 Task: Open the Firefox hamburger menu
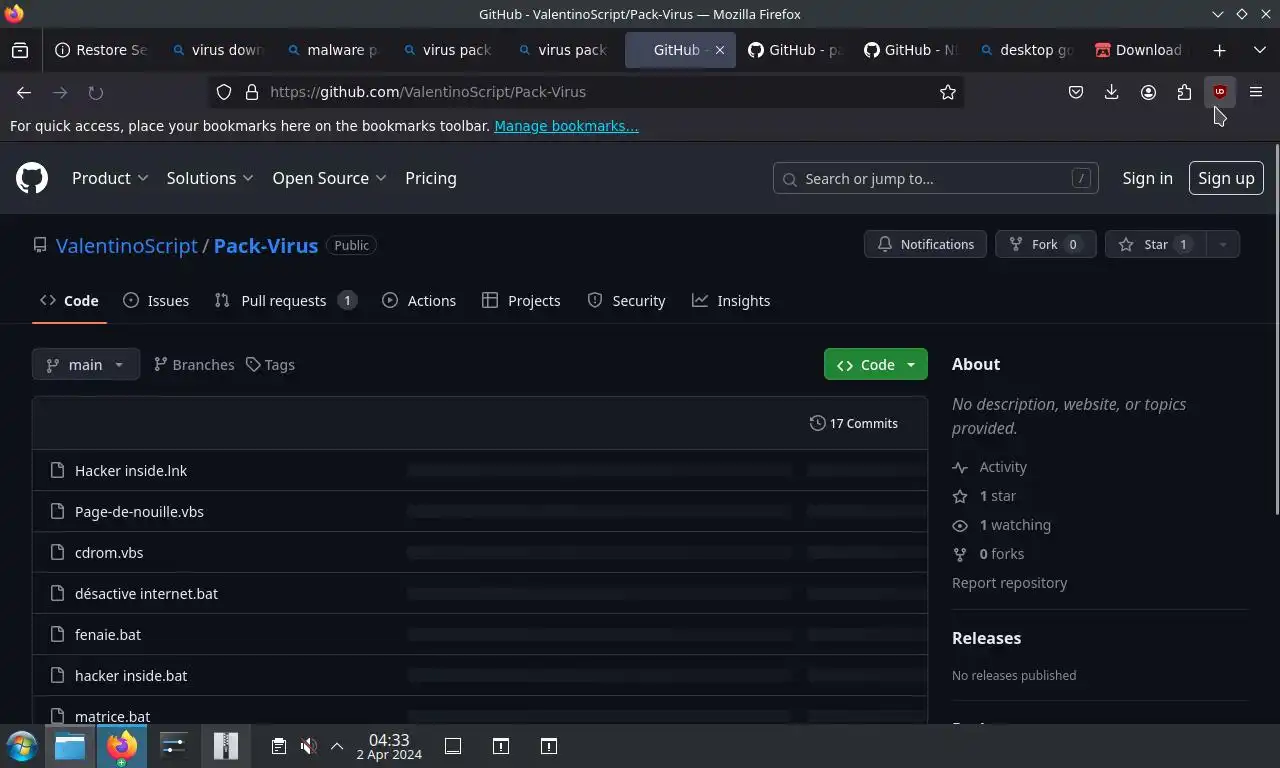(1256, 92)
